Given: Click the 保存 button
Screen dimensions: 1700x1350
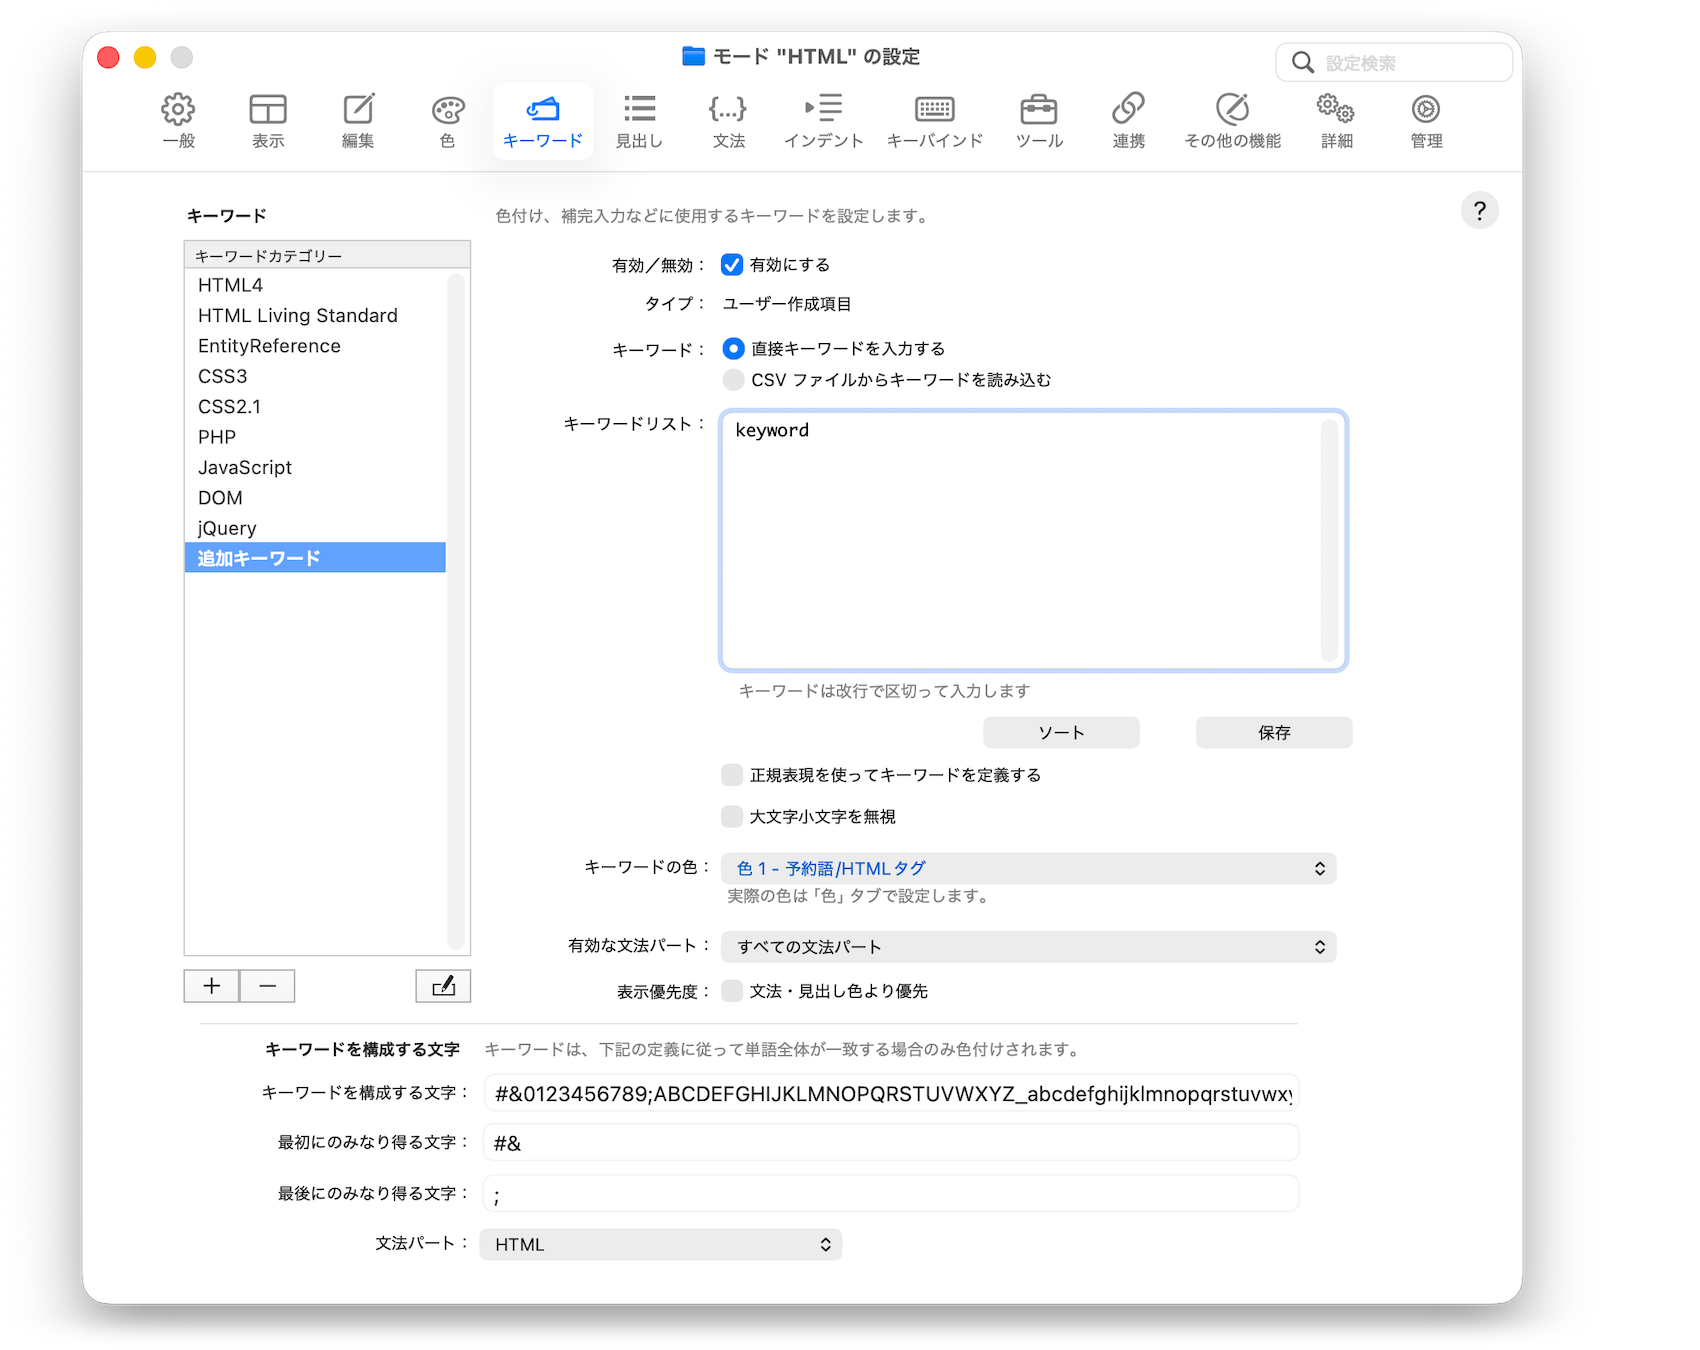Looking at the screenshot, I should [1273, 733].
